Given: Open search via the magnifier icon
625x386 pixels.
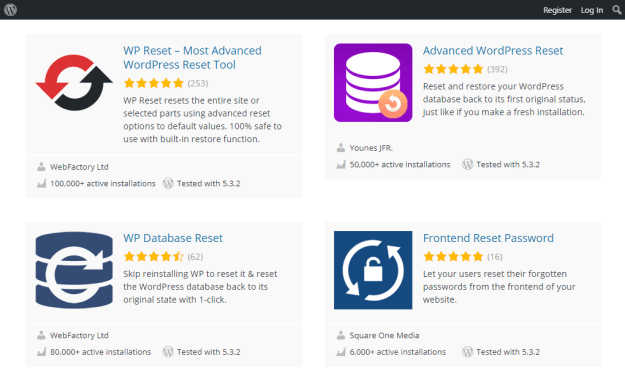Looking at the screenshot, I should point(617,10).
